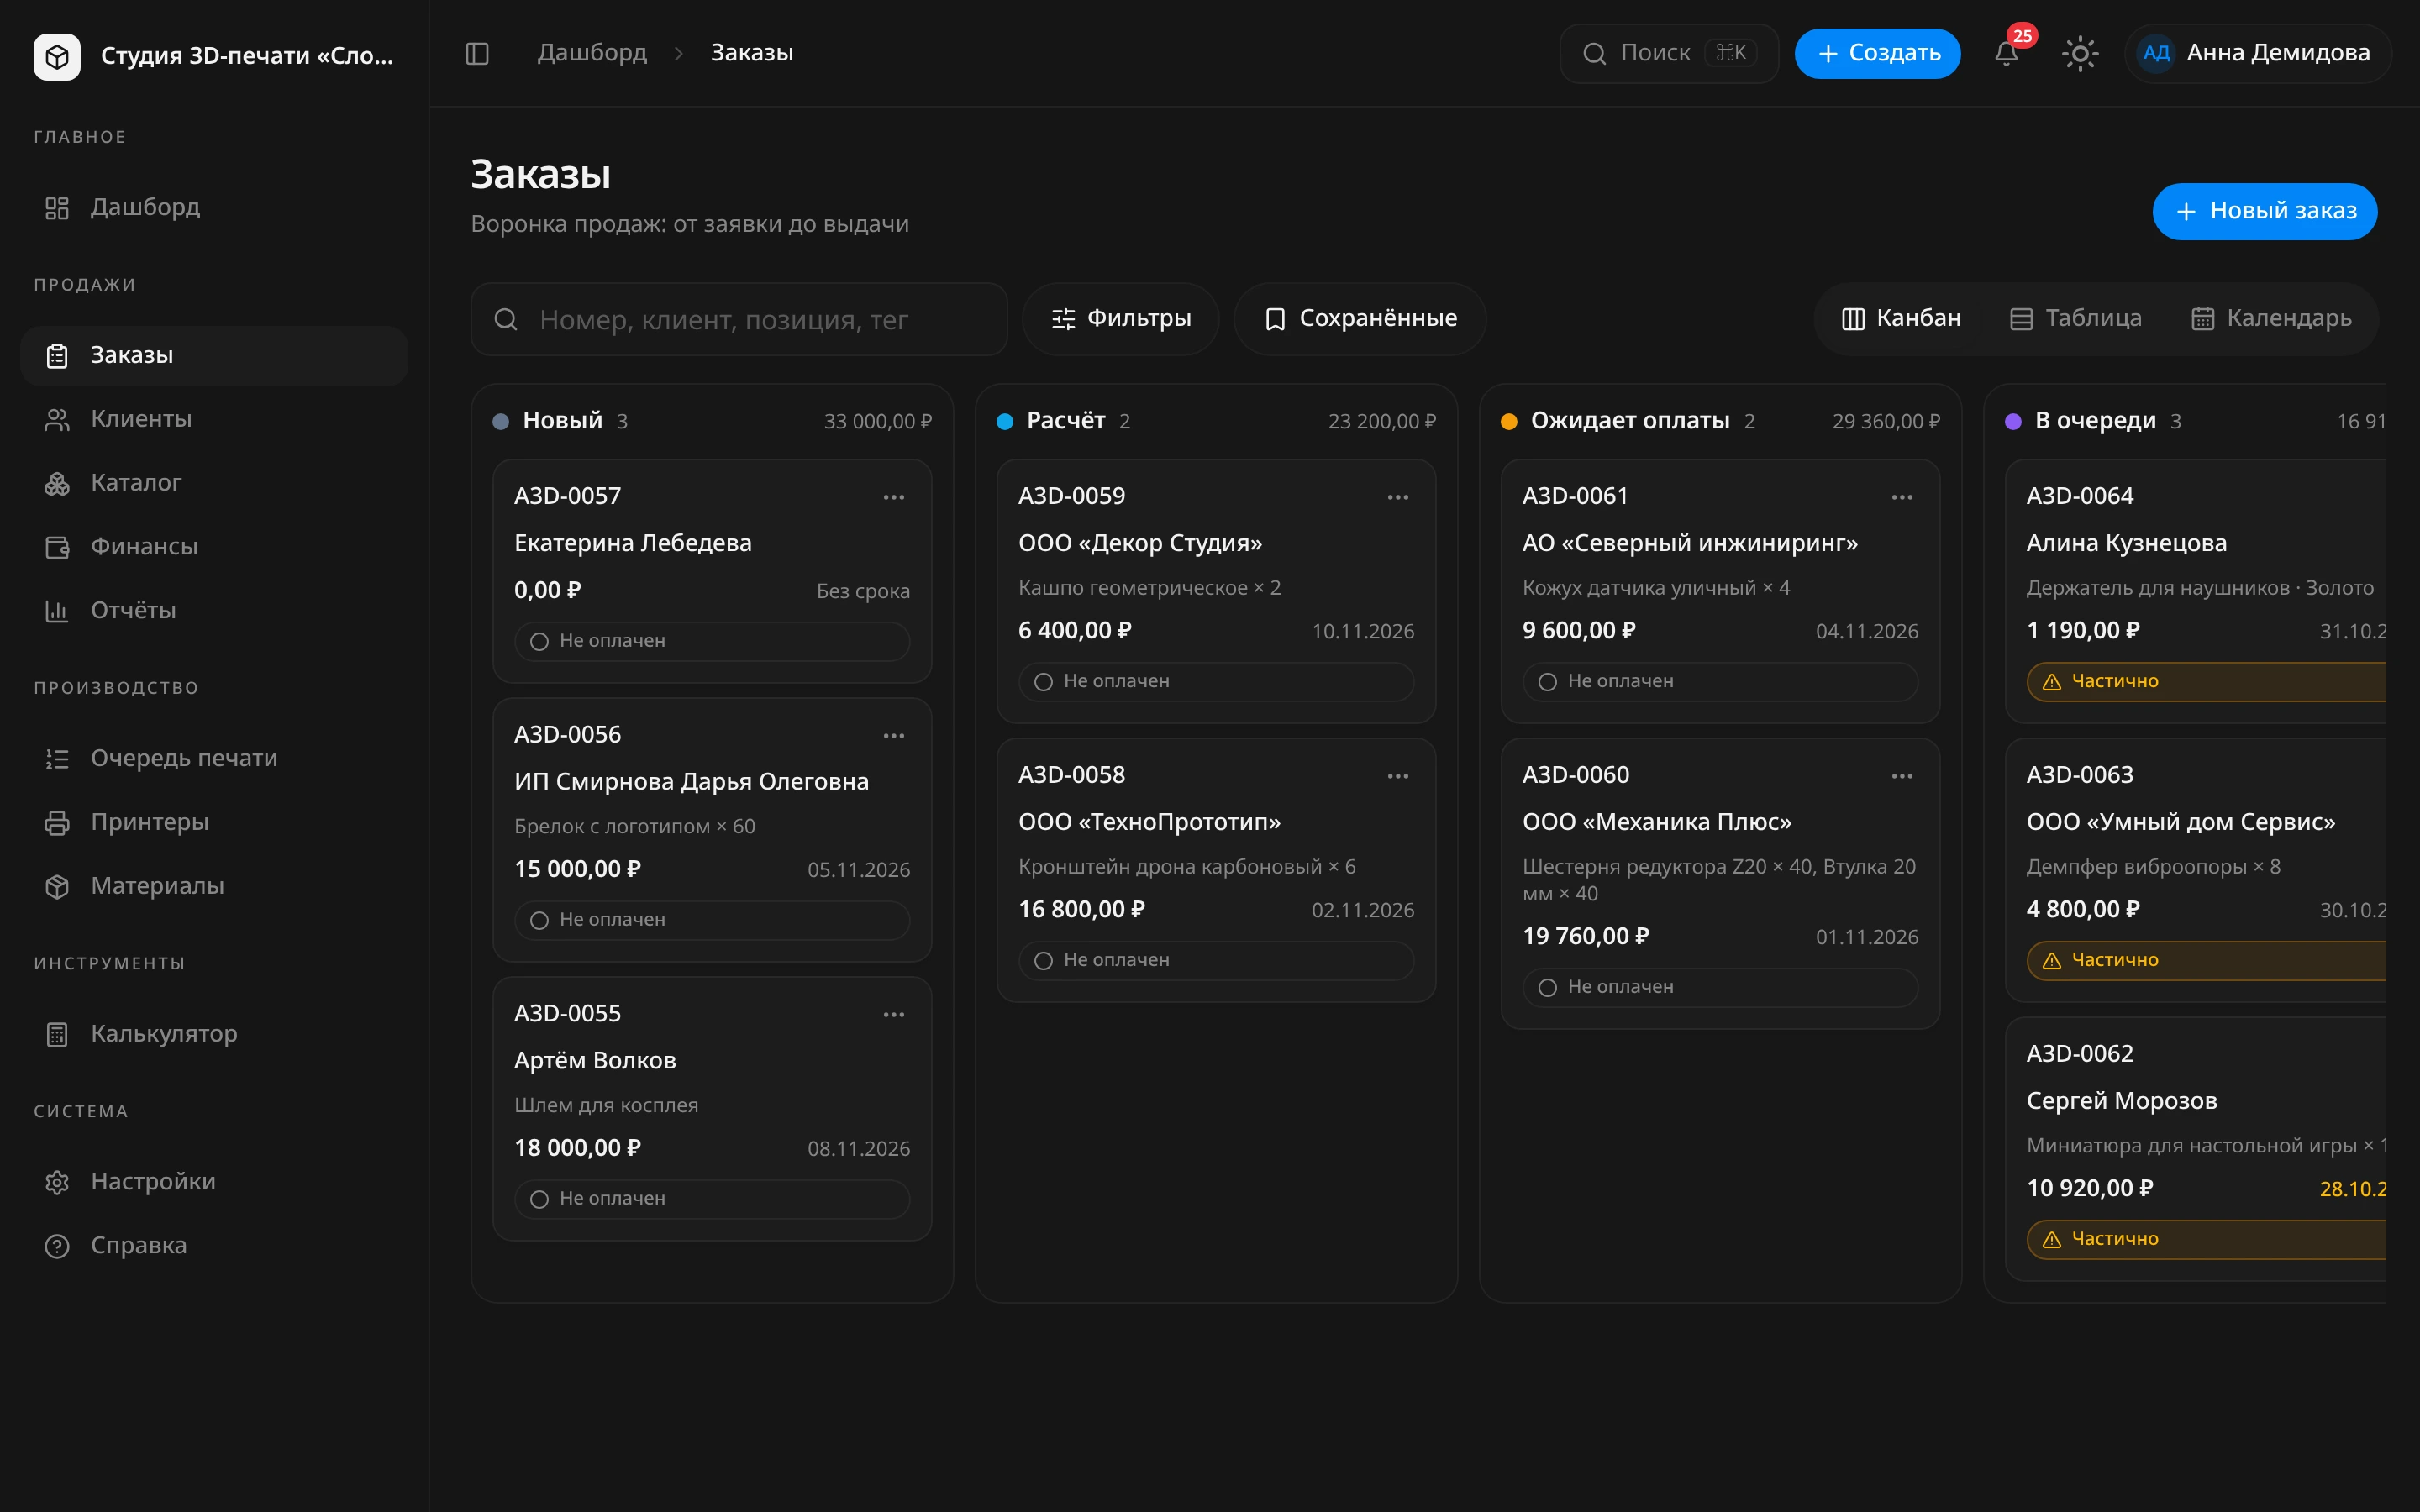The width and height of the screenshot is (2420, 1512).
Task: Open the Фильтры panel
Action: point(1121,319)
